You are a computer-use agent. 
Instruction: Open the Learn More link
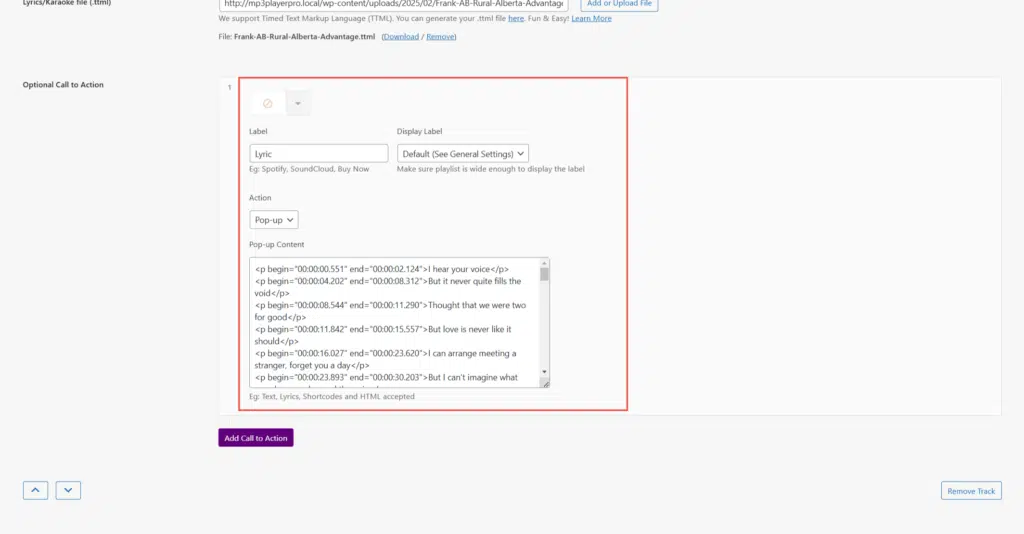coord(592,18)
